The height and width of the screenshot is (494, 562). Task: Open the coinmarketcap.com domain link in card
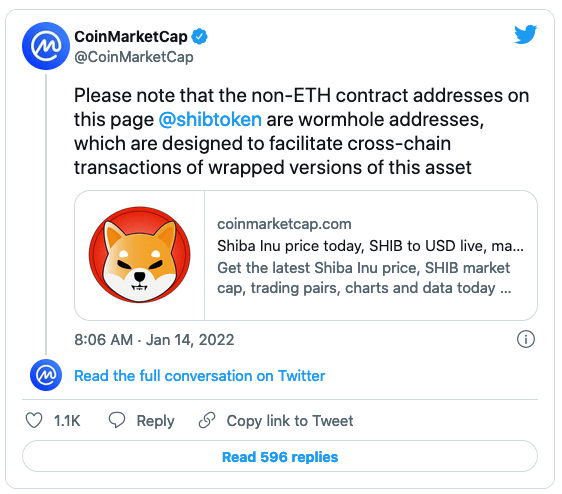[284, 224]
